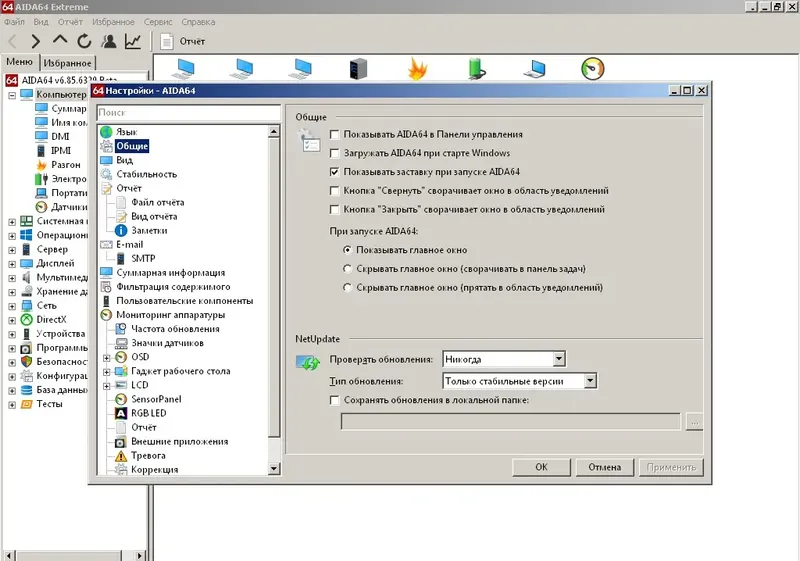Expand LCD node in settings tree
Image resolution: width=800 pixels, height=561 pixels.
[x=107, y=386]
